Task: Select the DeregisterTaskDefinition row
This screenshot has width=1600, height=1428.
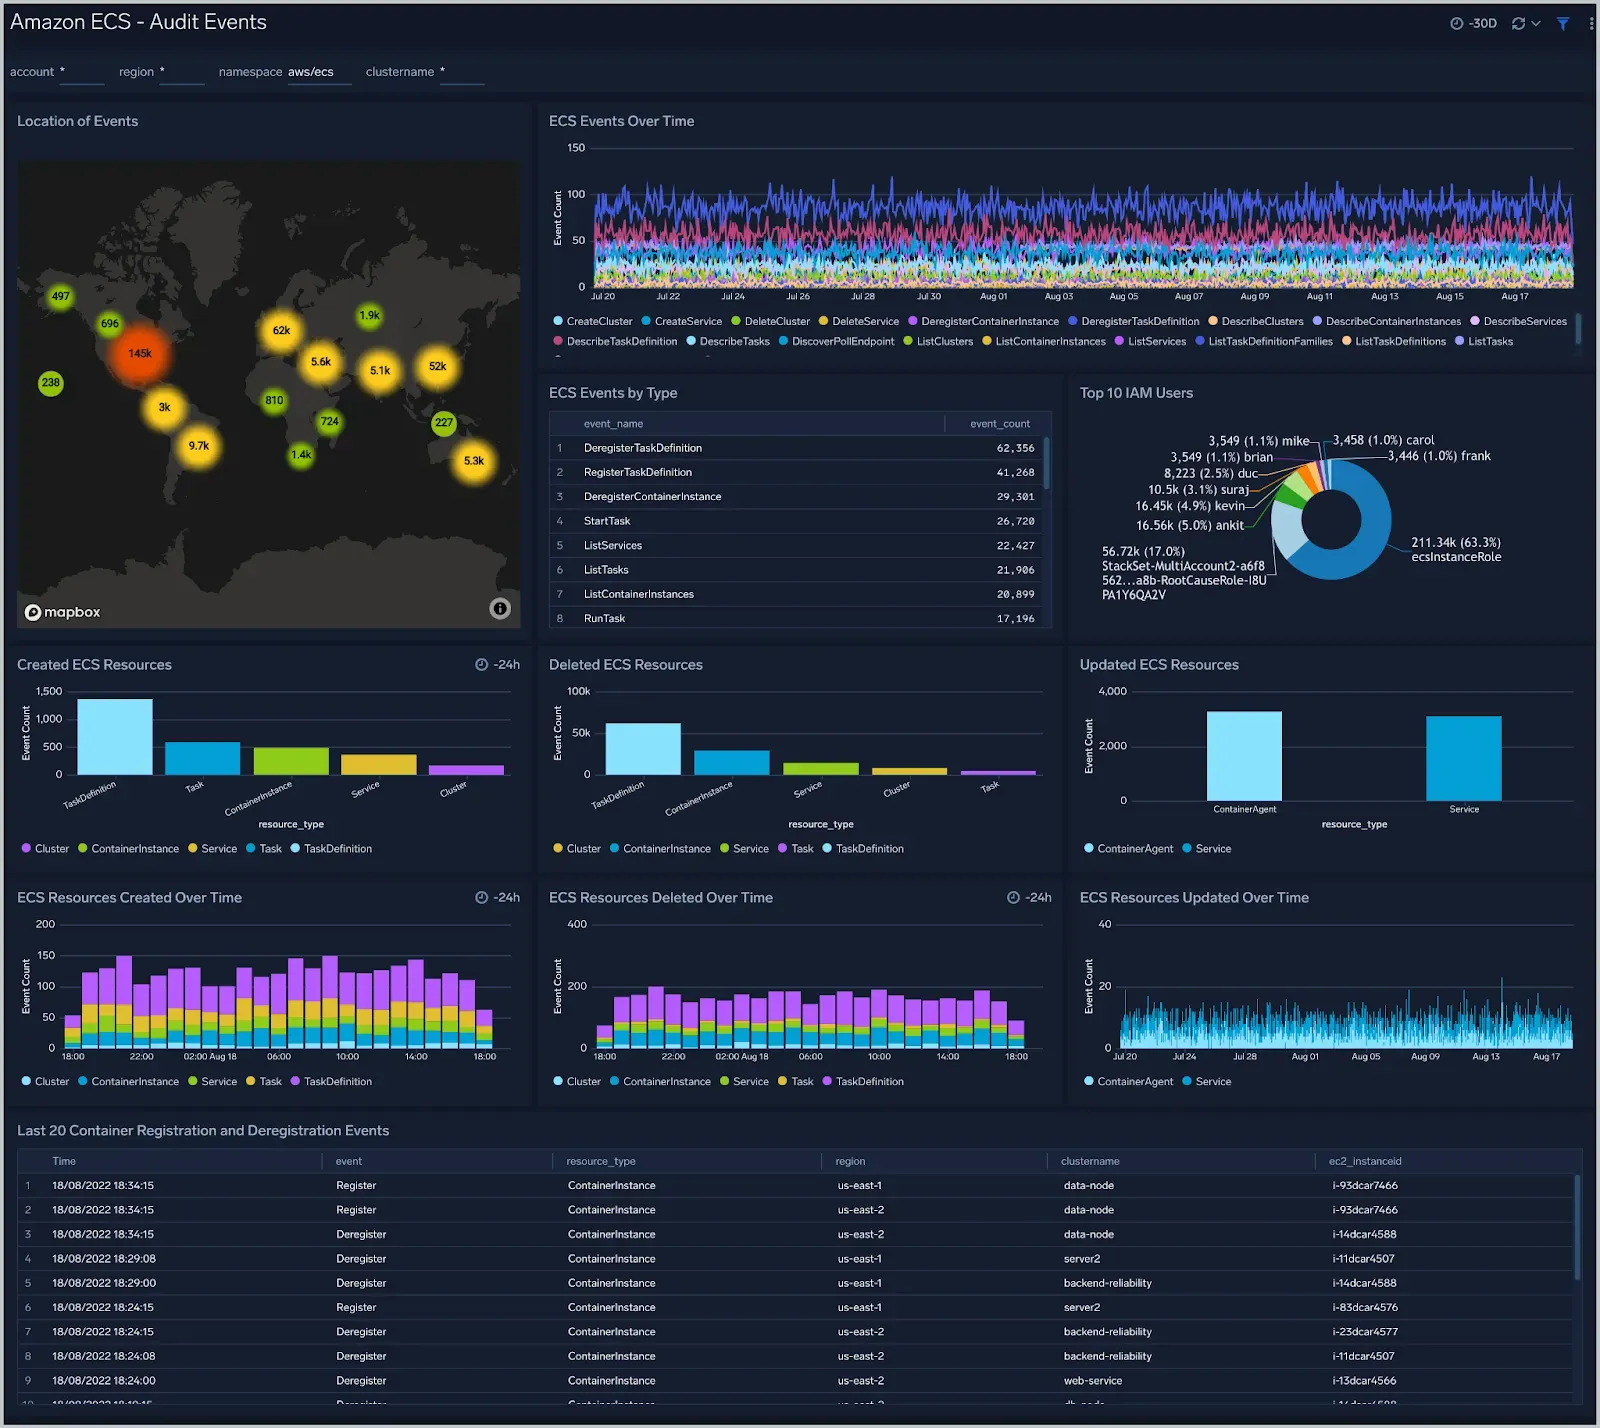Action: (x=798, y=448)
